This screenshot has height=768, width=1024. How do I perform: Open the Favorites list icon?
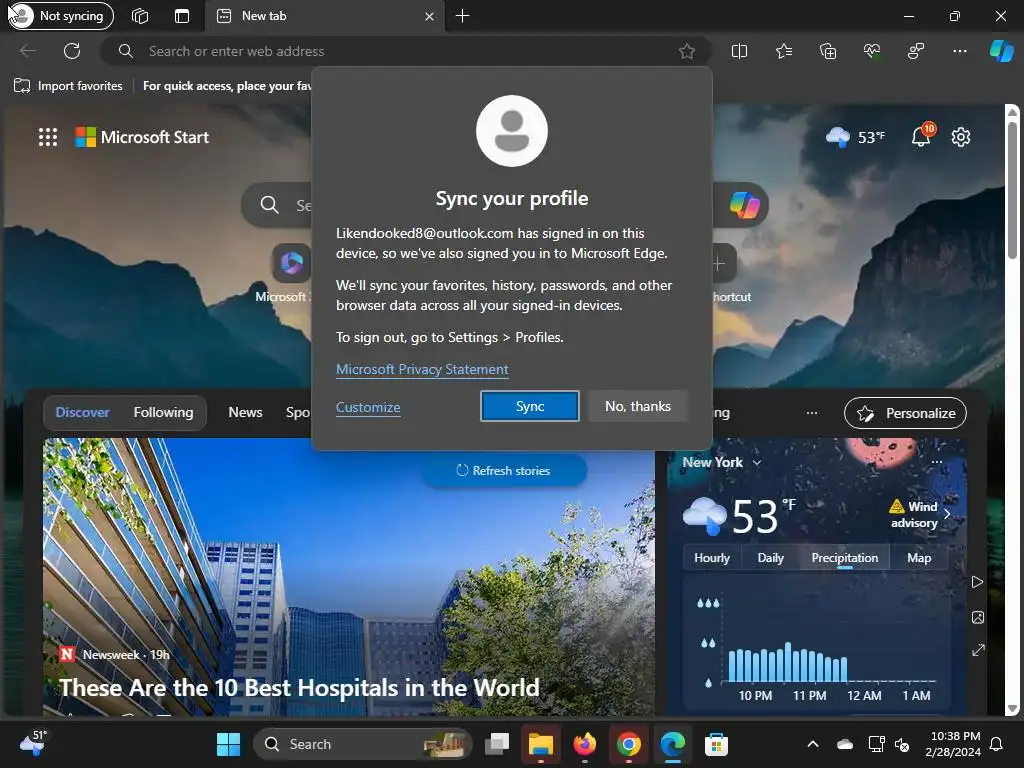(x=784, y=51)
